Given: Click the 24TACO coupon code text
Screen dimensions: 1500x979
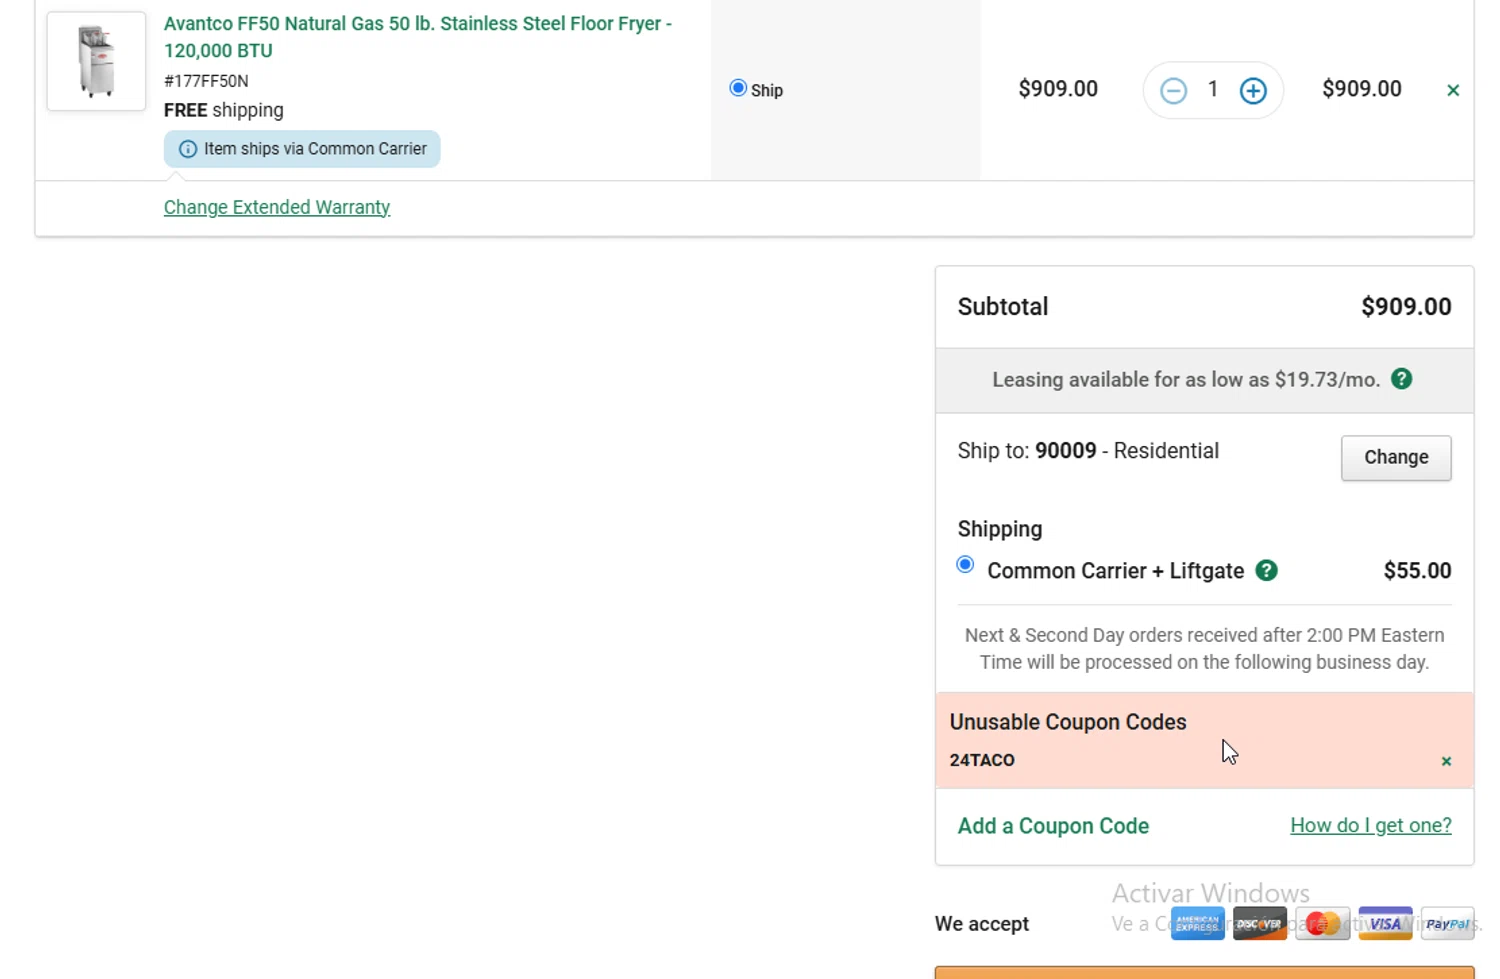Looking at the screenshot, I should (x=982, y=760).
